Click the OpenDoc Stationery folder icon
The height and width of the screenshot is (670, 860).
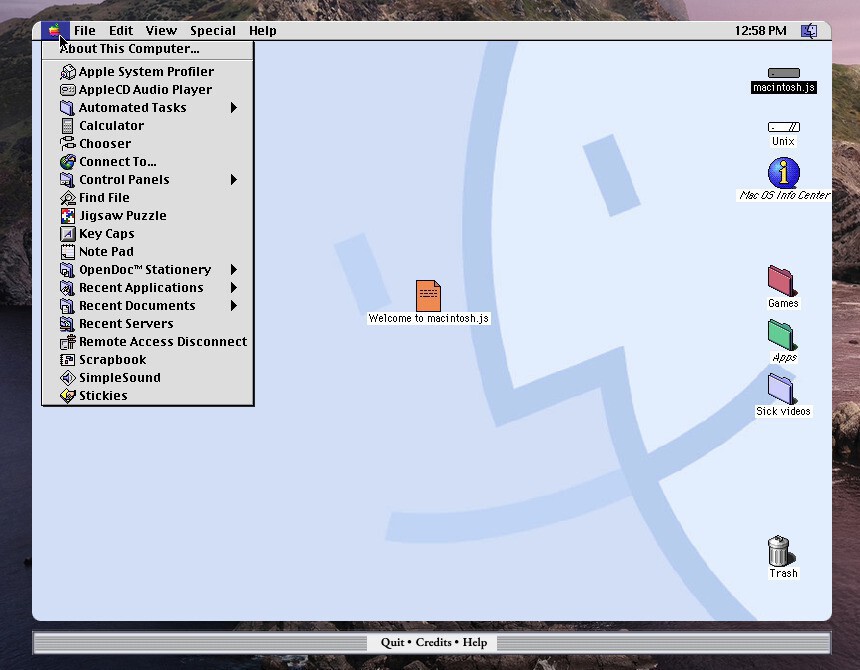click(67, 270)
